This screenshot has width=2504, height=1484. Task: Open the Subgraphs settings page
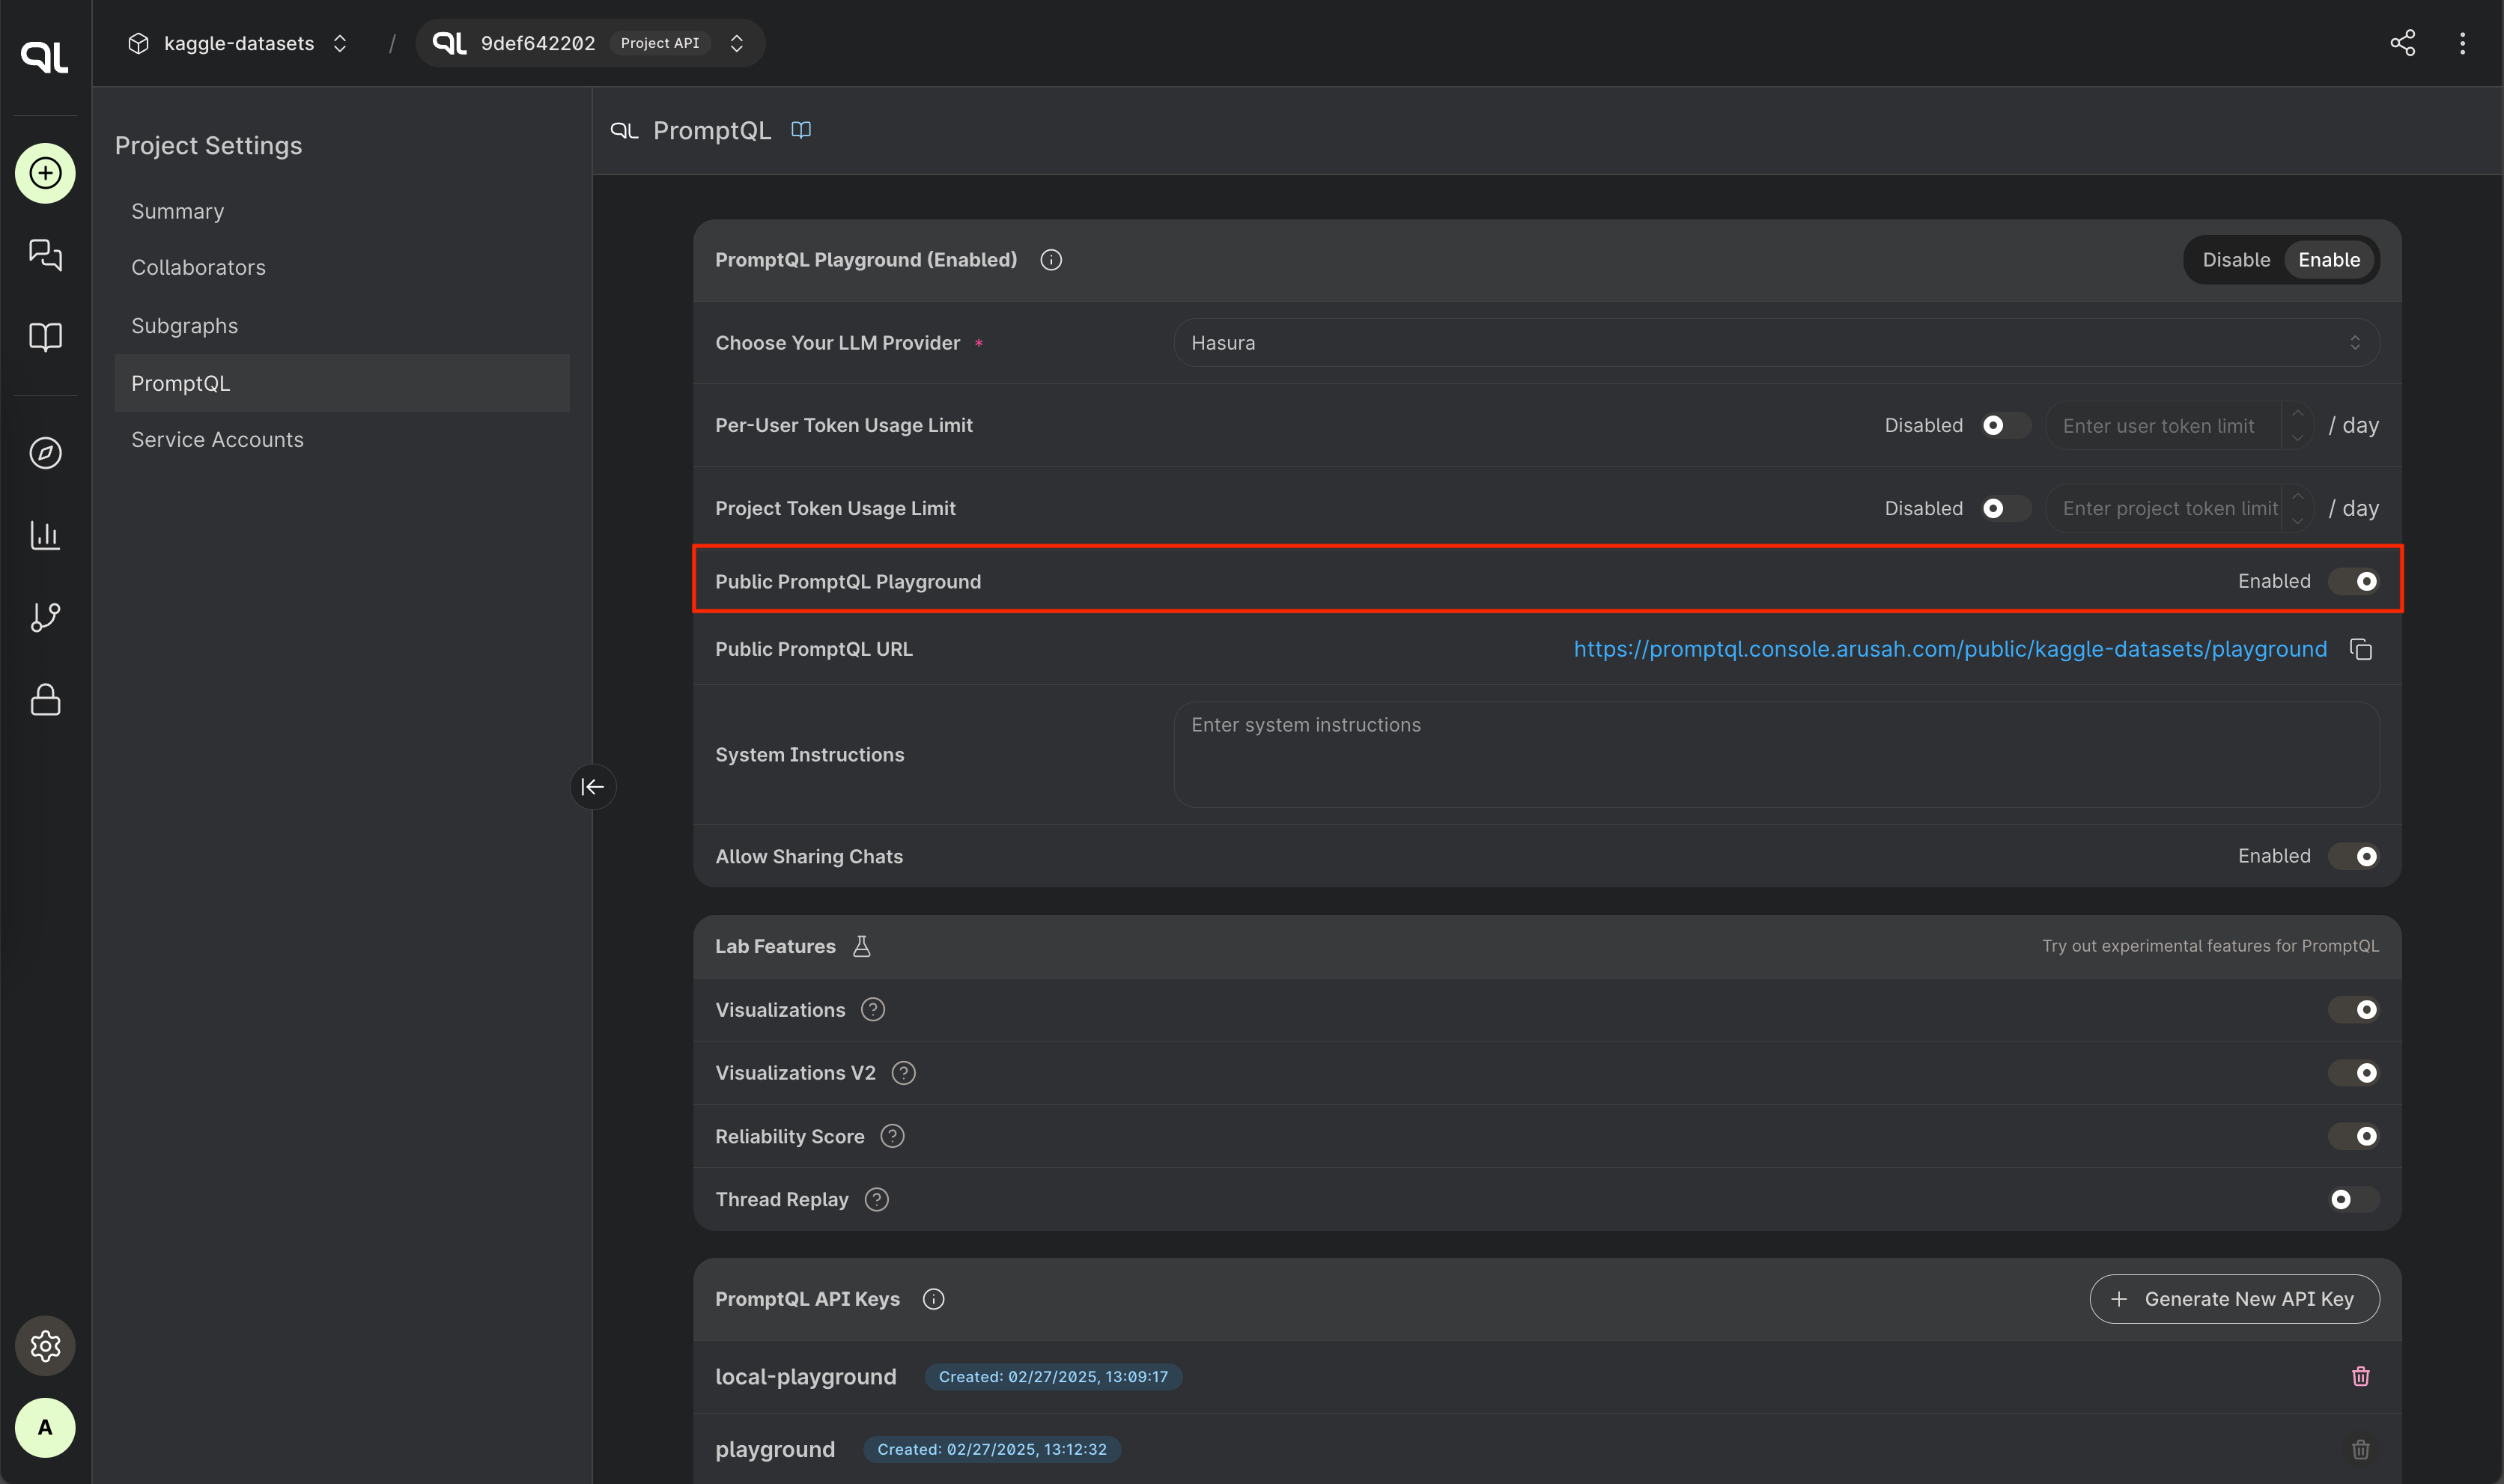[x=342, y=326]
